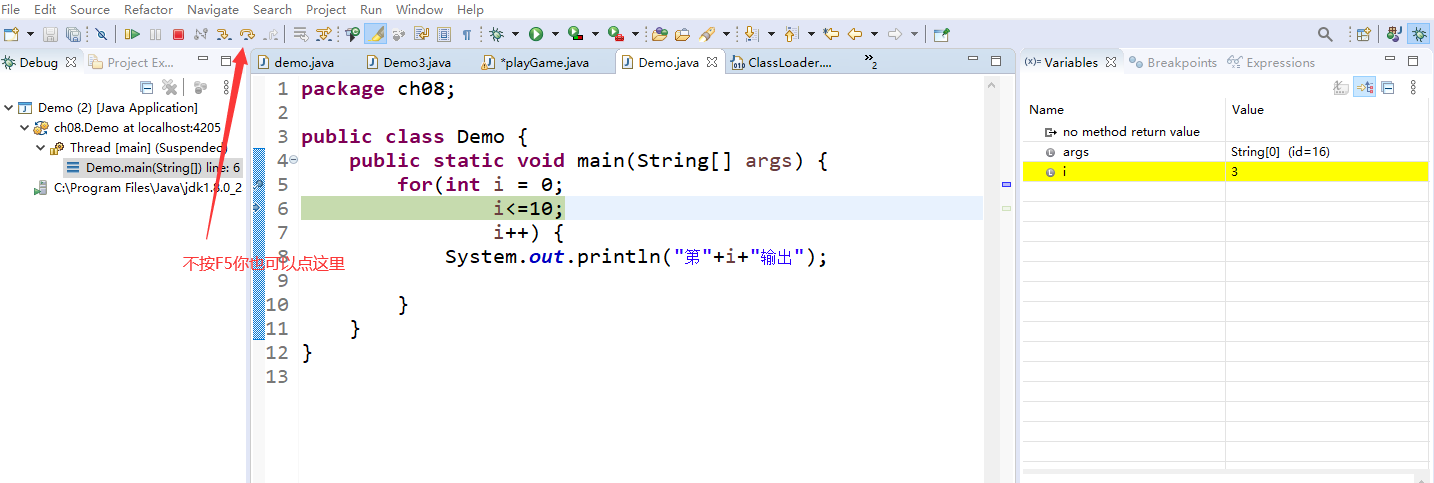Open the Variables view menu dots
This screenshot has height=483, width=1434.
1414,88
